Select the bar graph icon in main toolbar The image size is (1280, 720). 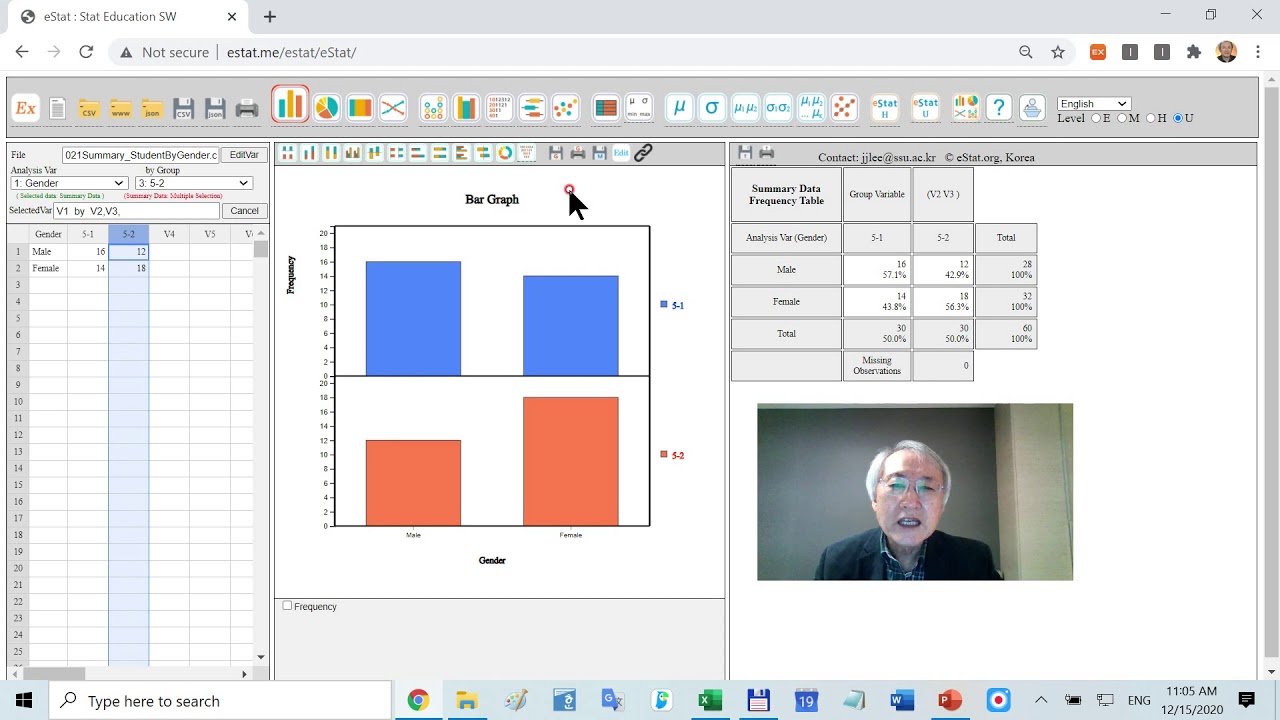290,105
